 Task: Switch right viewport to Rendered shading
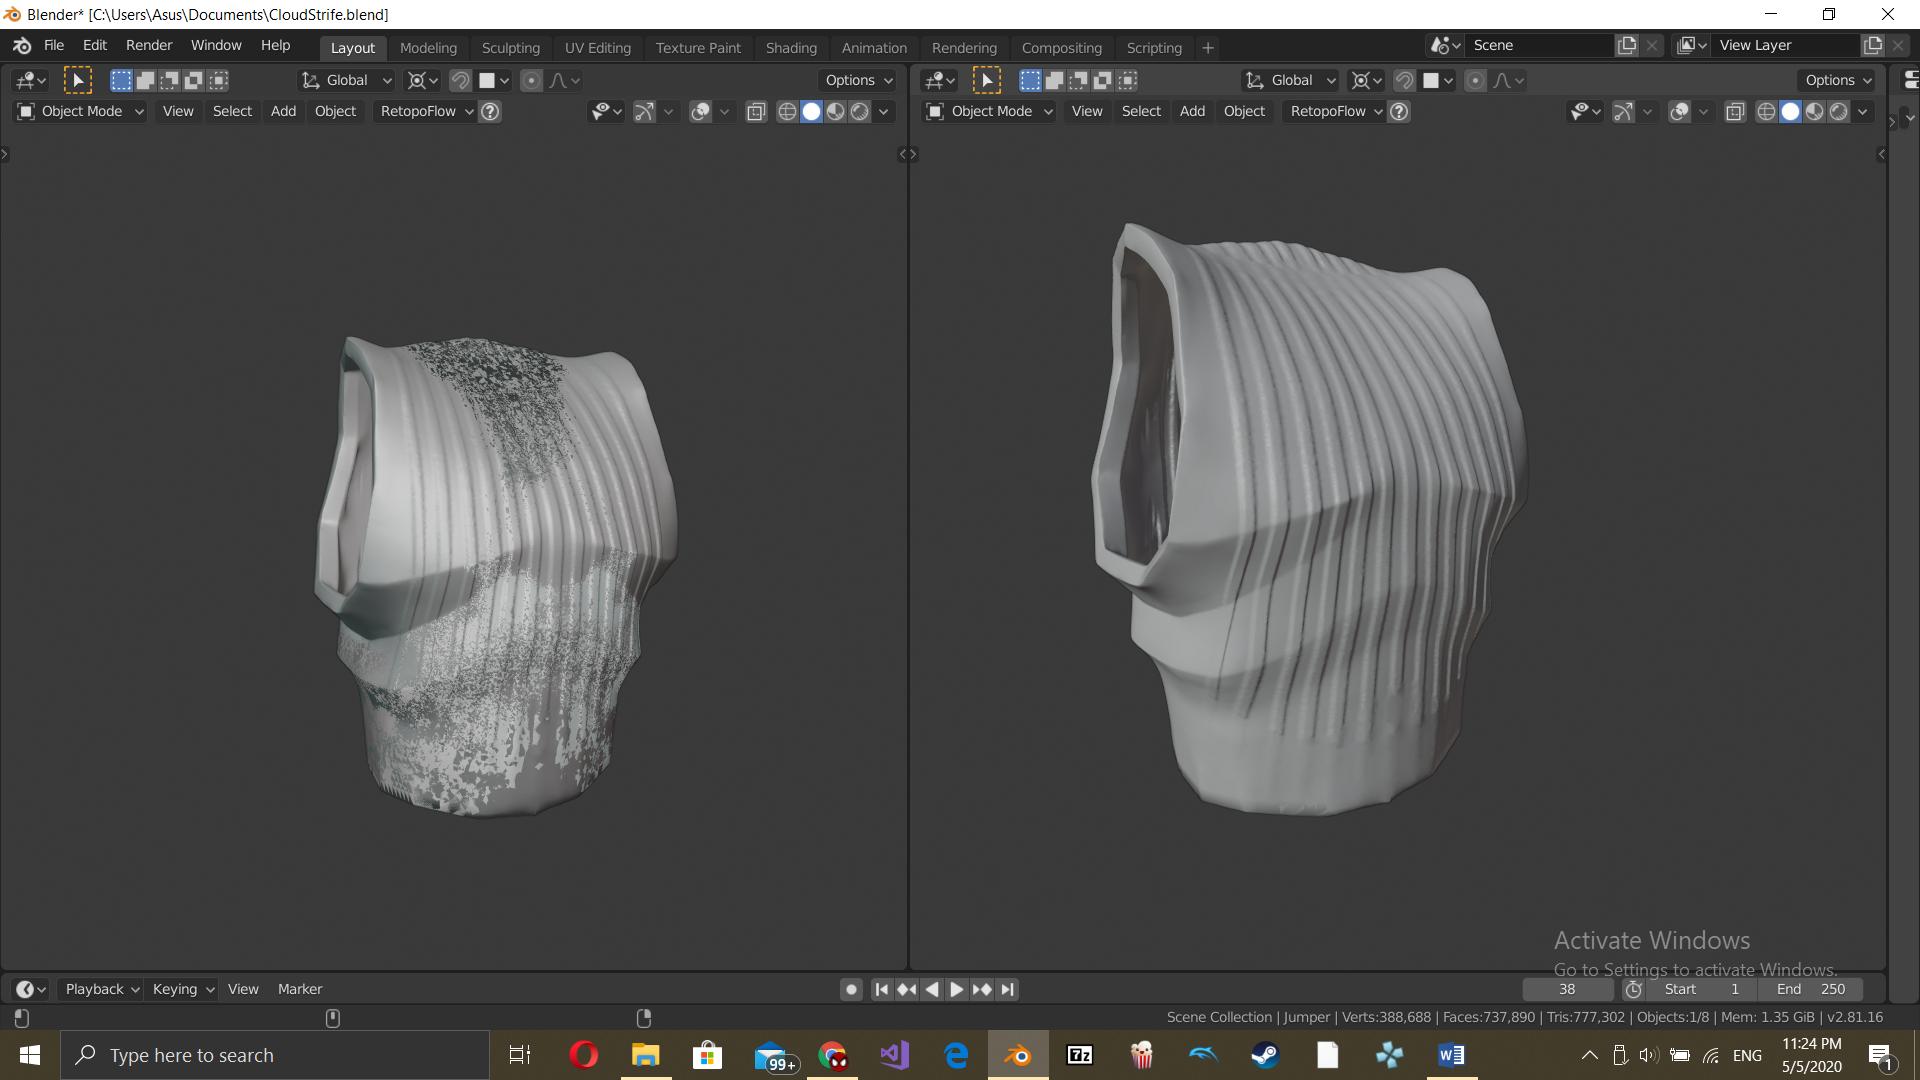click(x=1838, y=111)
